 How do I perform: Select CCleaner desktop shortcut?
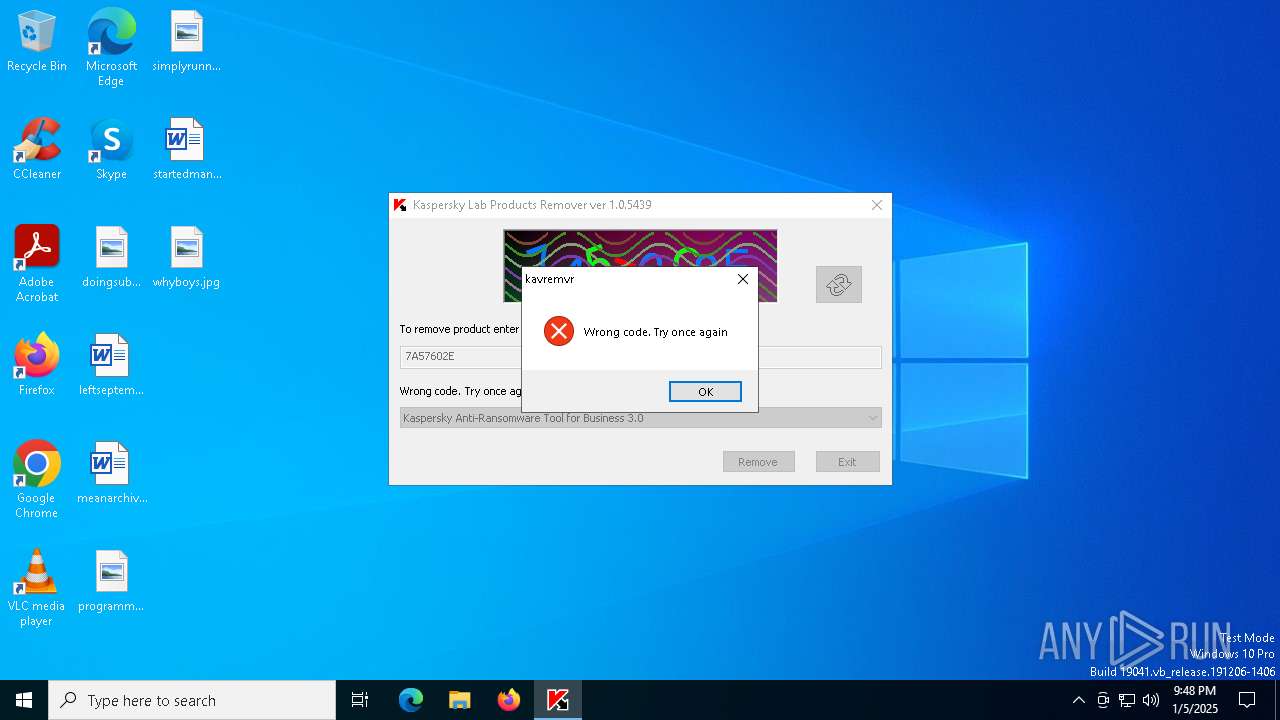point(37,150)
